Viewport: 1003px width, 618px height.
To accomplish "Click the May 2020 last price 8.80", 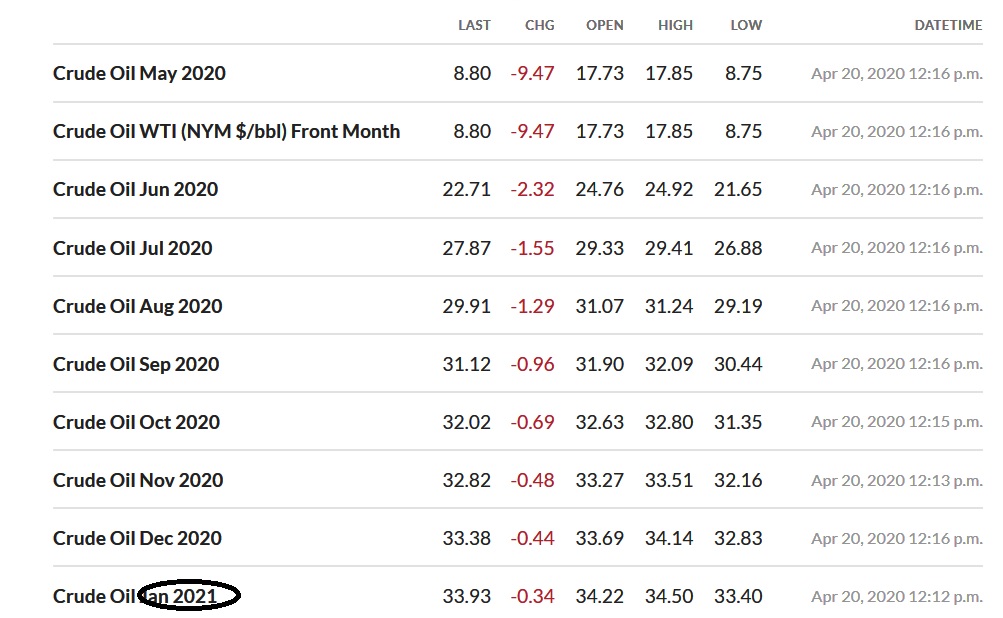I will 472,73.
